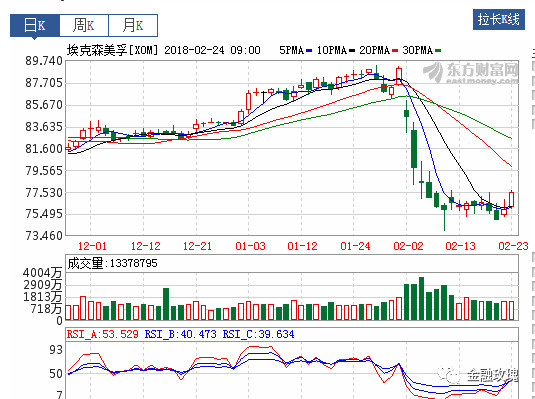Click the 30PMA green legend swatch
This screenshot has width=535, height=399.
click(438, 51)
